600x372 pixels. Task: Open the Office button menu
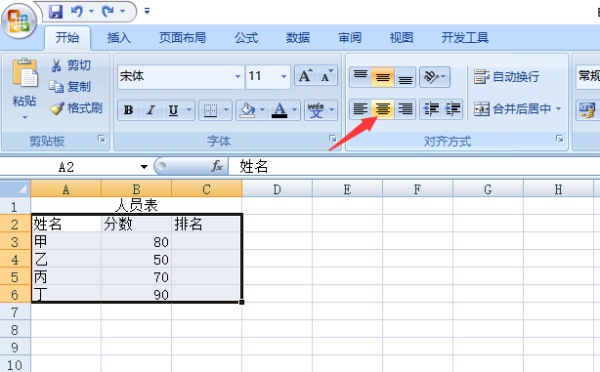point(19,21)
